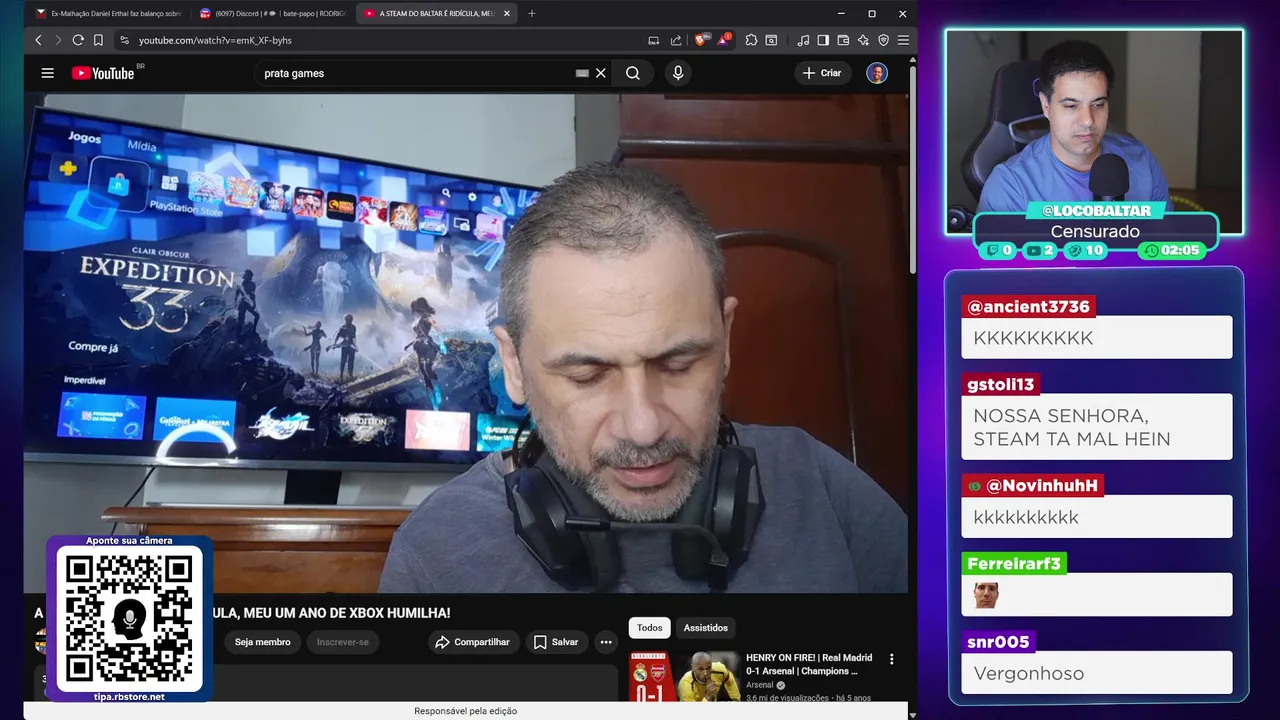Go back with the browser back arrow

click(38, 40)
